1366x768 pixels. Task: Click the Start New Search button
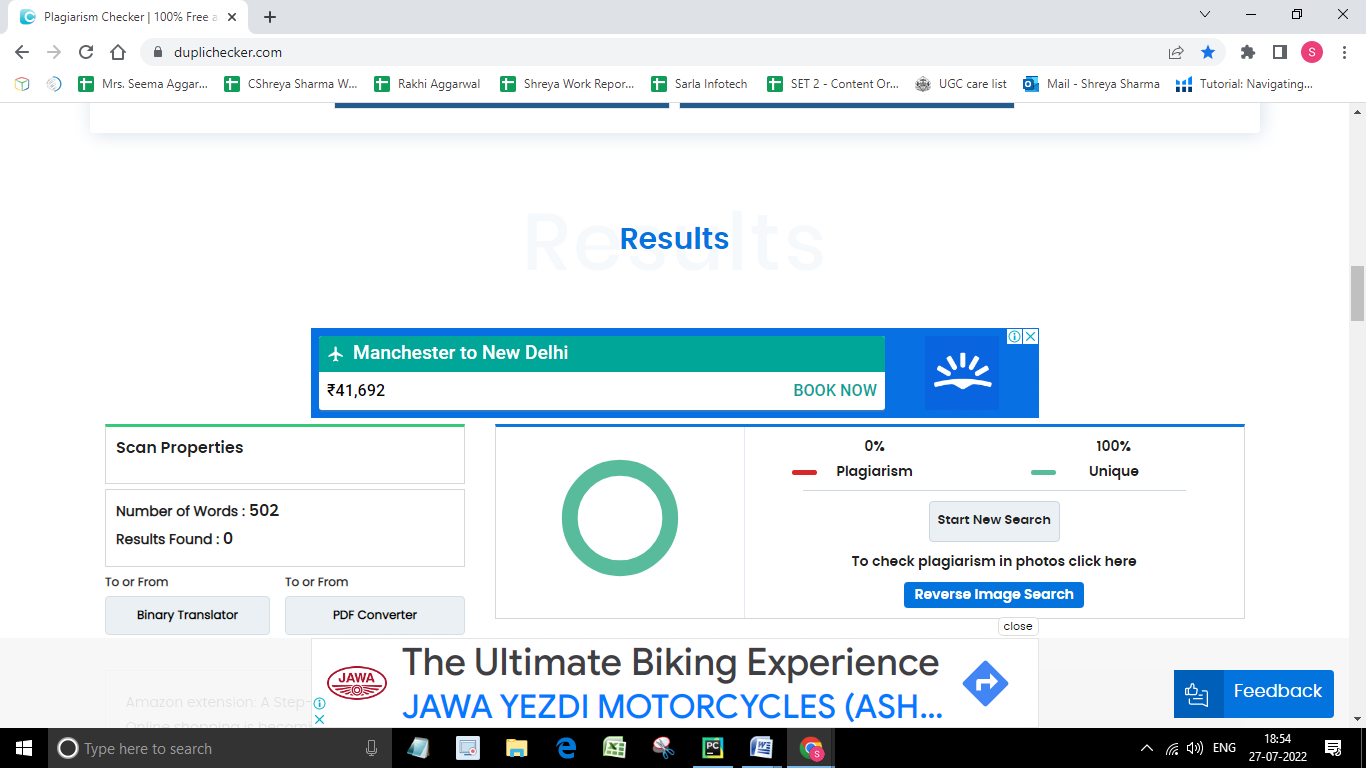tap(994, 520)
